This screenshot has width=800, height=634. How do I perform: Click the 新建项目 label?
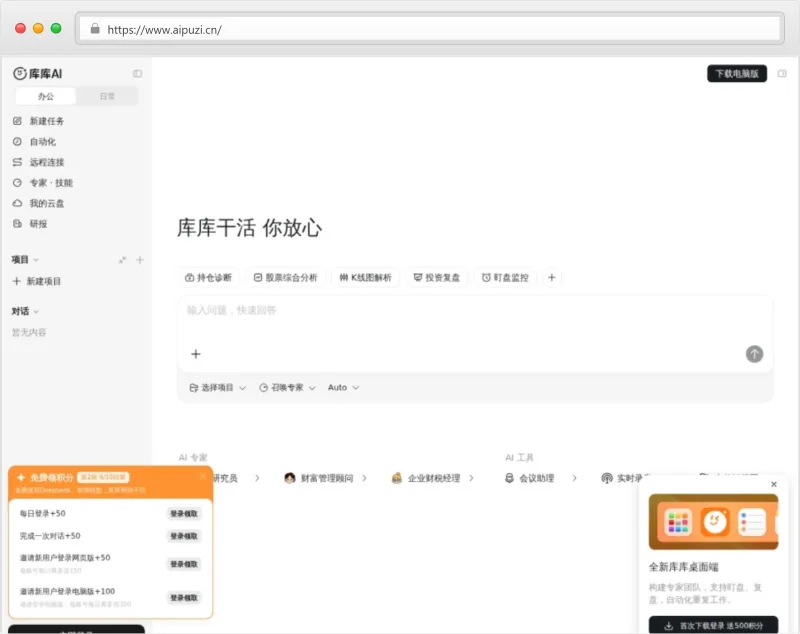pyautogui.click(x=44, y=281)
